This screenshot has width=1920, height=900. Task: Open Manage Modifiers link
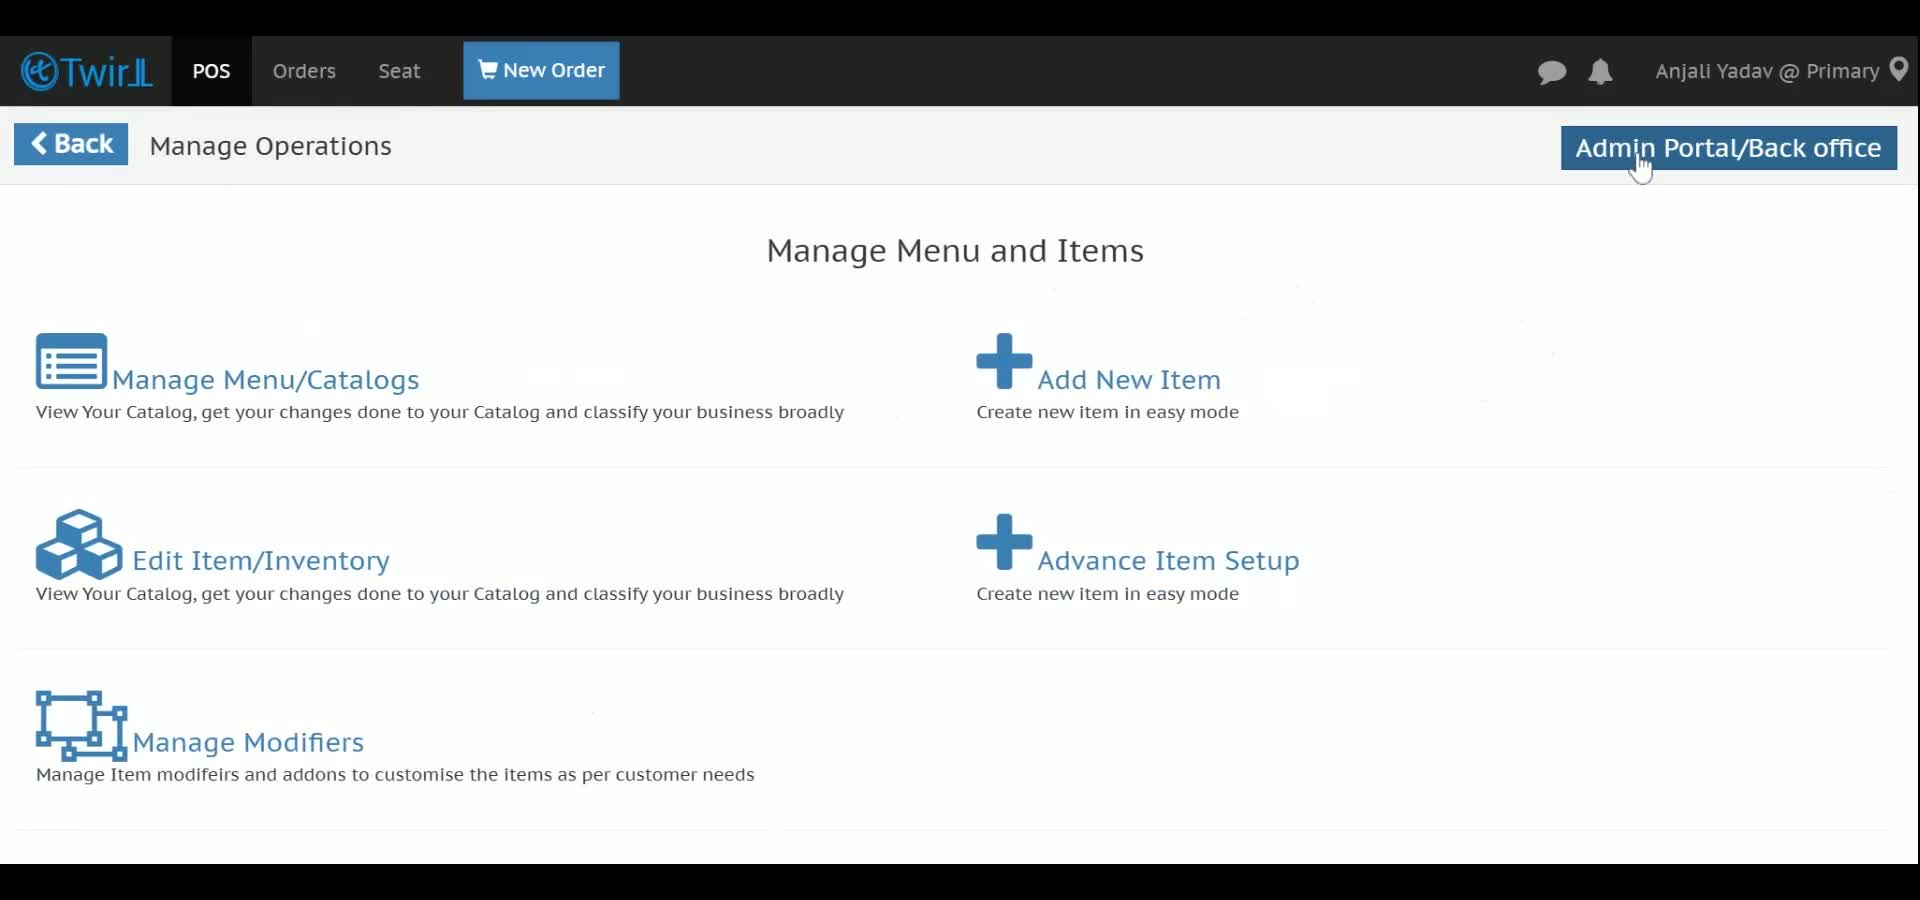point(248,742)
